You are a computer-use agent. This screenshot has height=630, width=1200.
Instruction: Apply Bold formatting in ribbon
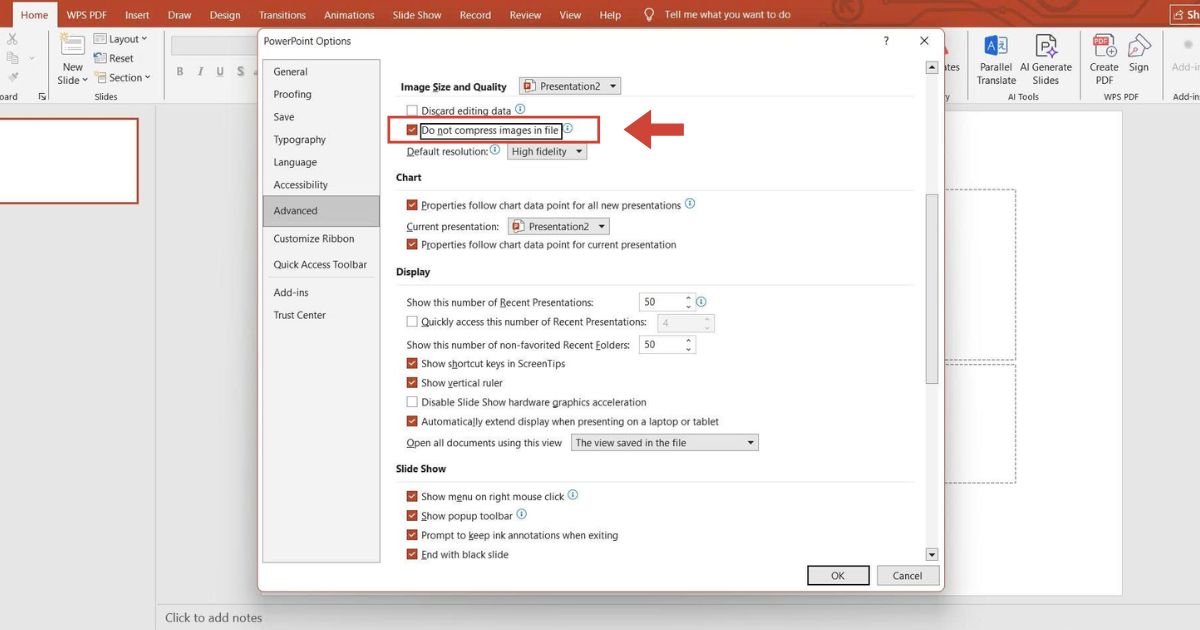(180, 71)
